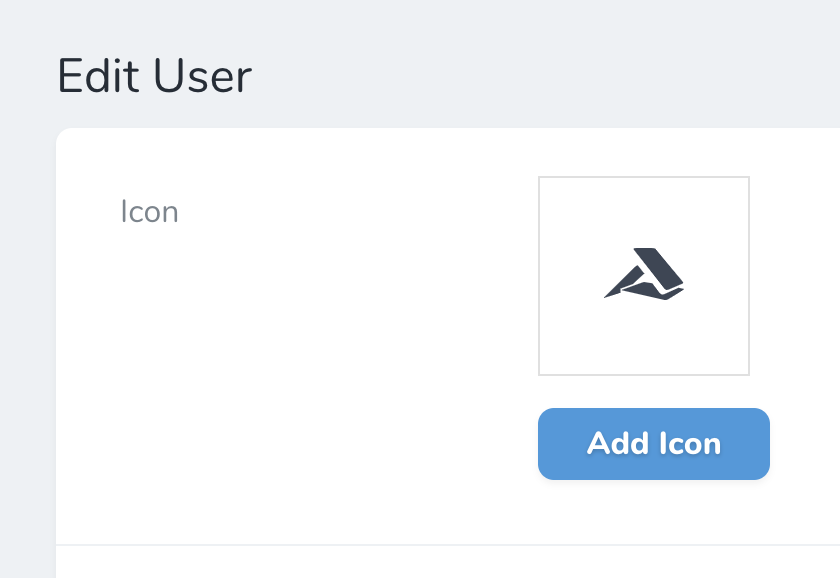Click the top border of the icon preview box
The height and width of the screenshot is (578, 840).
click(x=644, y=178)
